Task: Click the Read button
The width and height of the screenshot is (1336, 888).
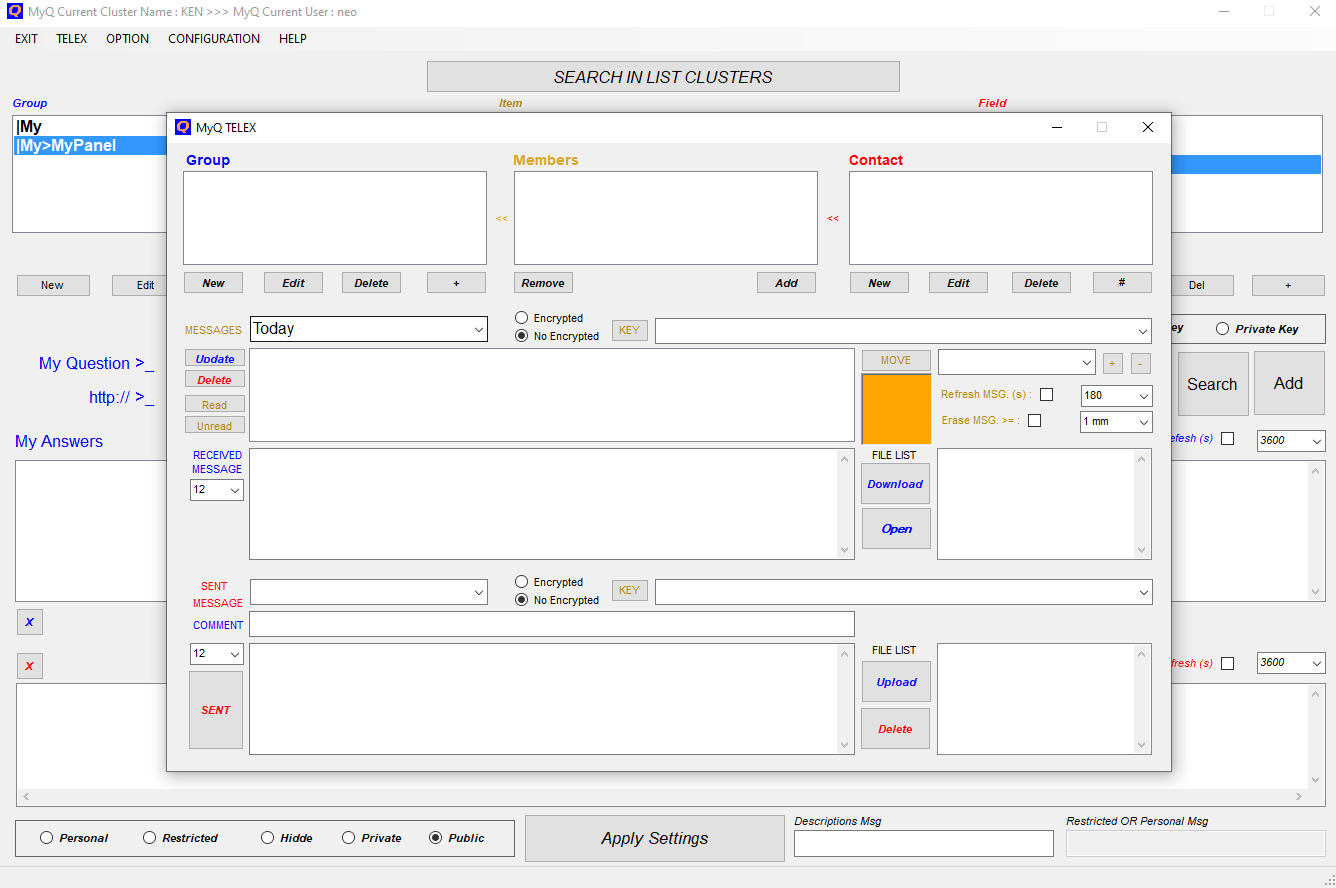Action: (215, 405)
